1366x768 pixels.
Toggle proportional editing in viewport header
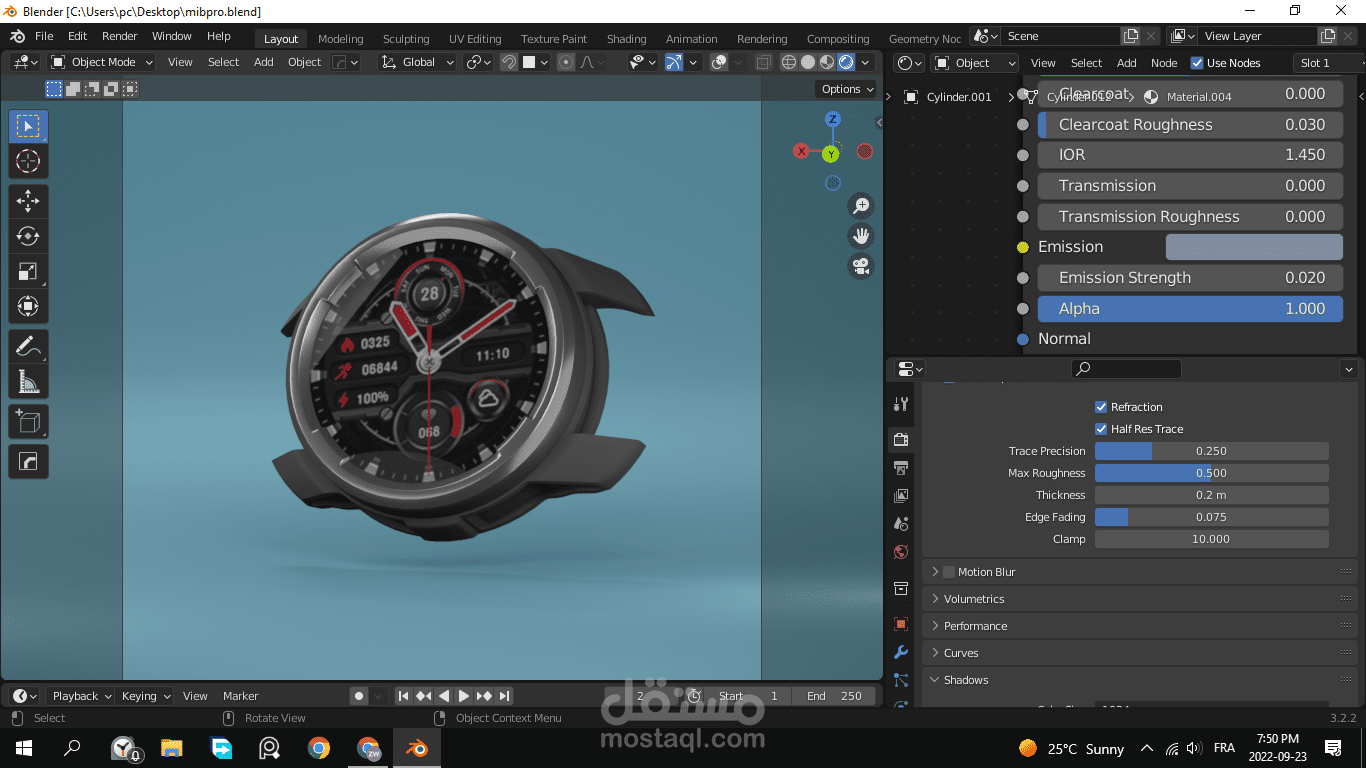(x=566, y=62)
